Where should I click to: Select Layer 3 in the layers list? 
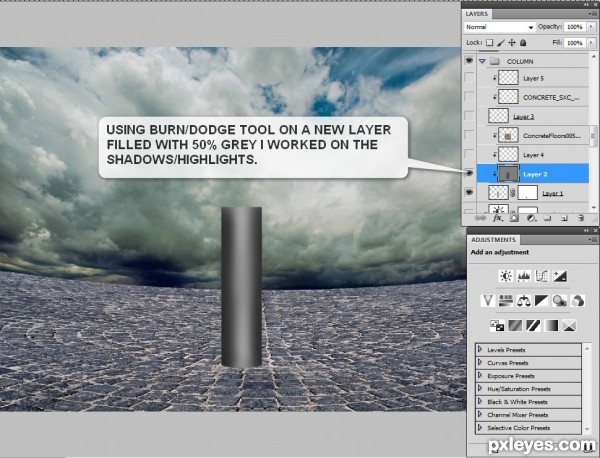(x=533, y=116)
